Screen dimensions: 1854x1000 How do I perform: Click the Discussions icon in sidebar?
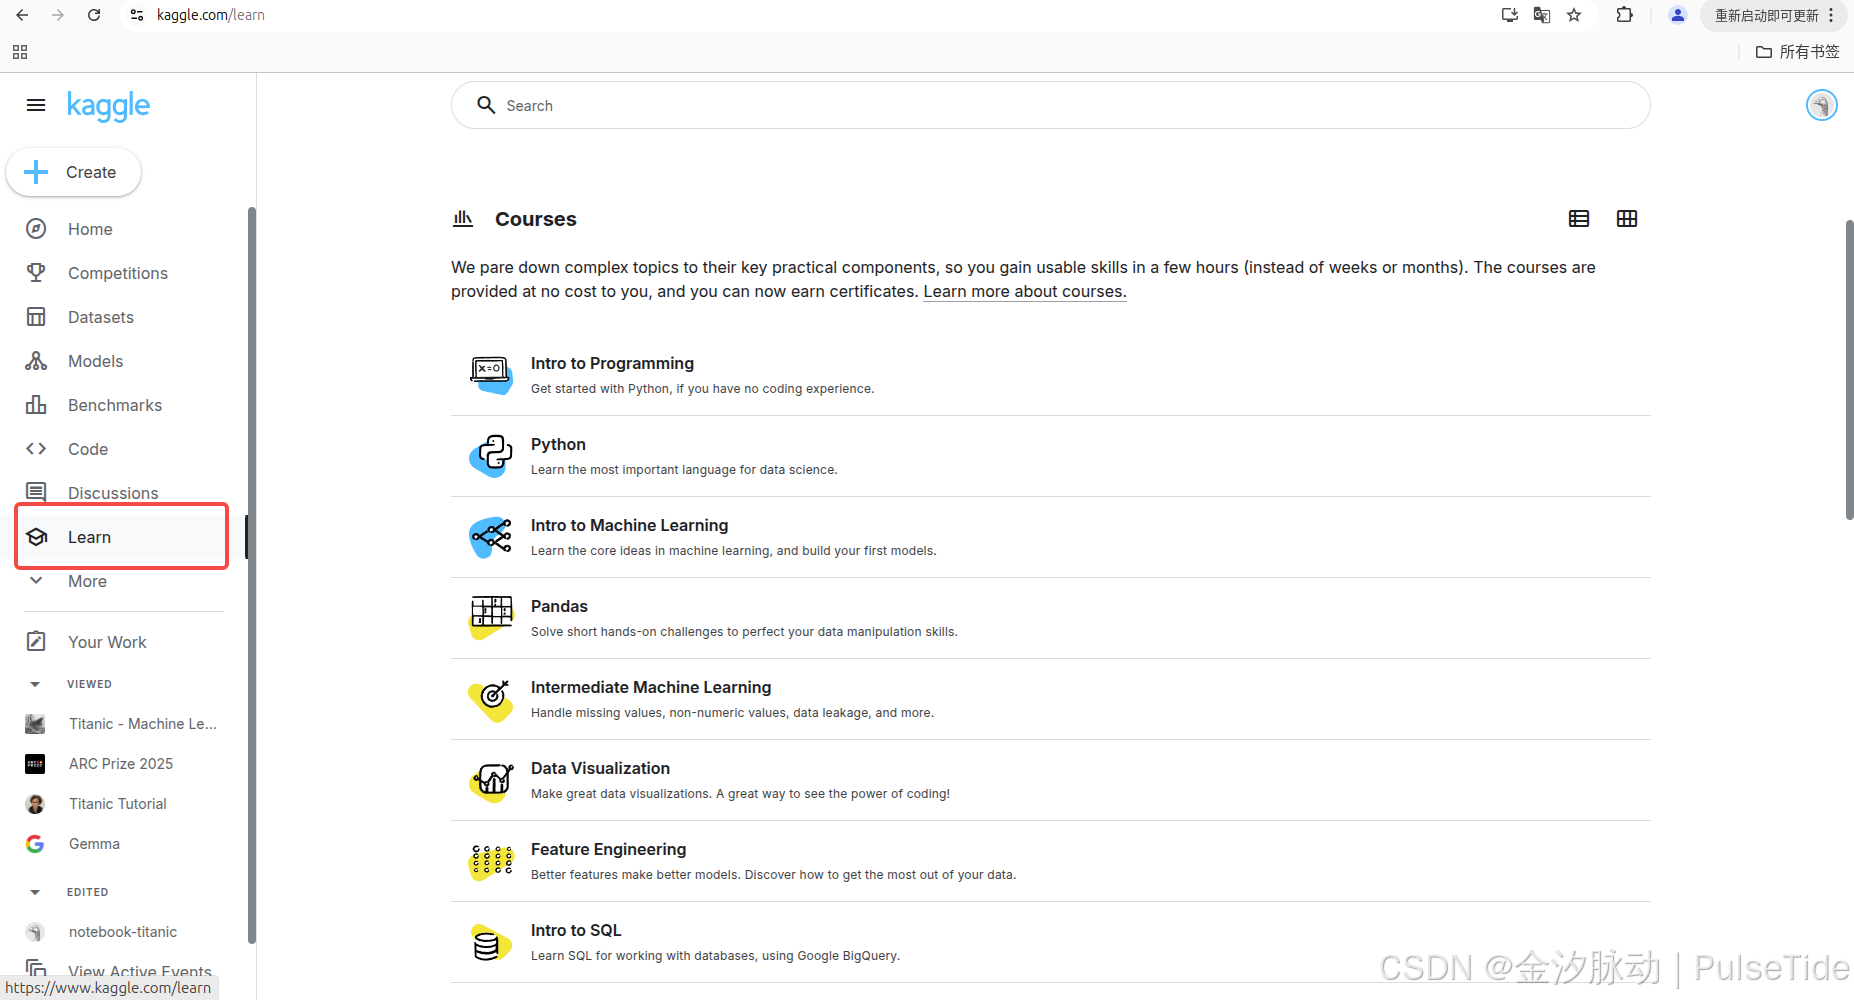click(x=36, y=492)
